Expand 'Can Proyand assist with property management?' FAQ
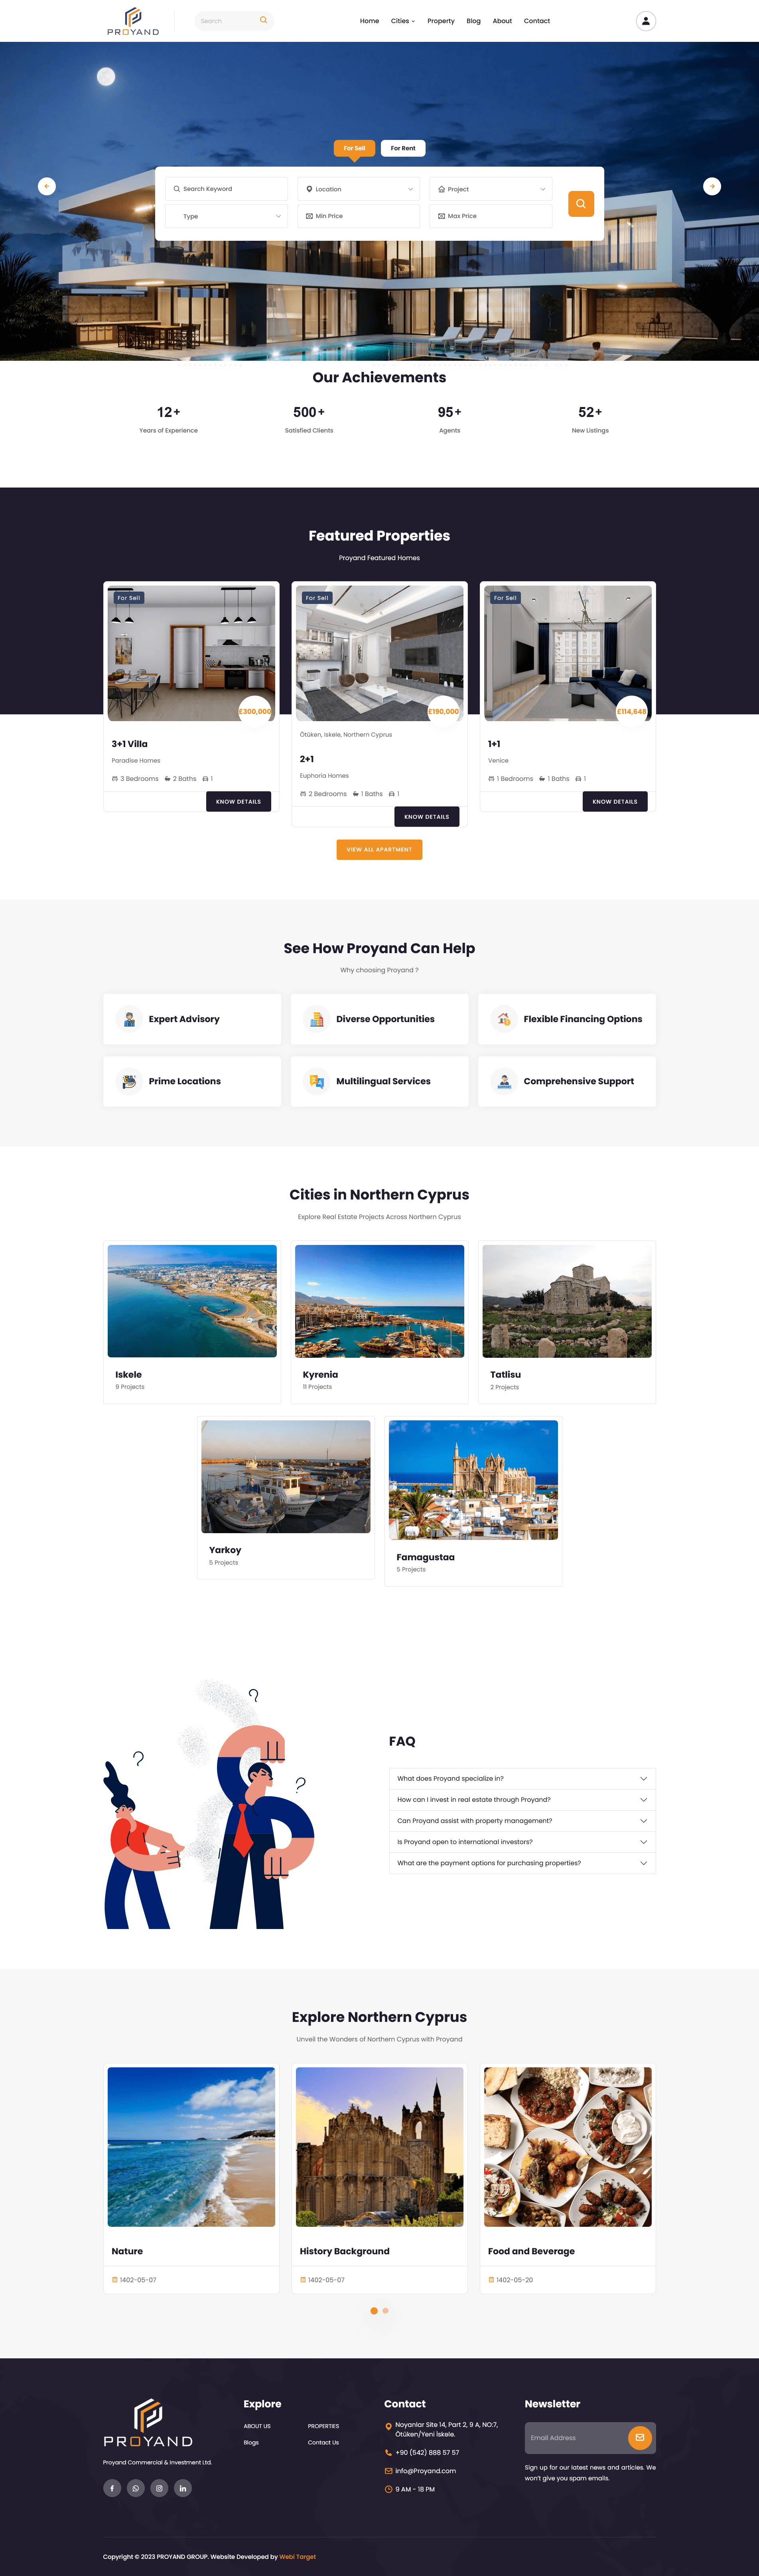Viewport: 759px width, 2576px height. [522, 1821]
